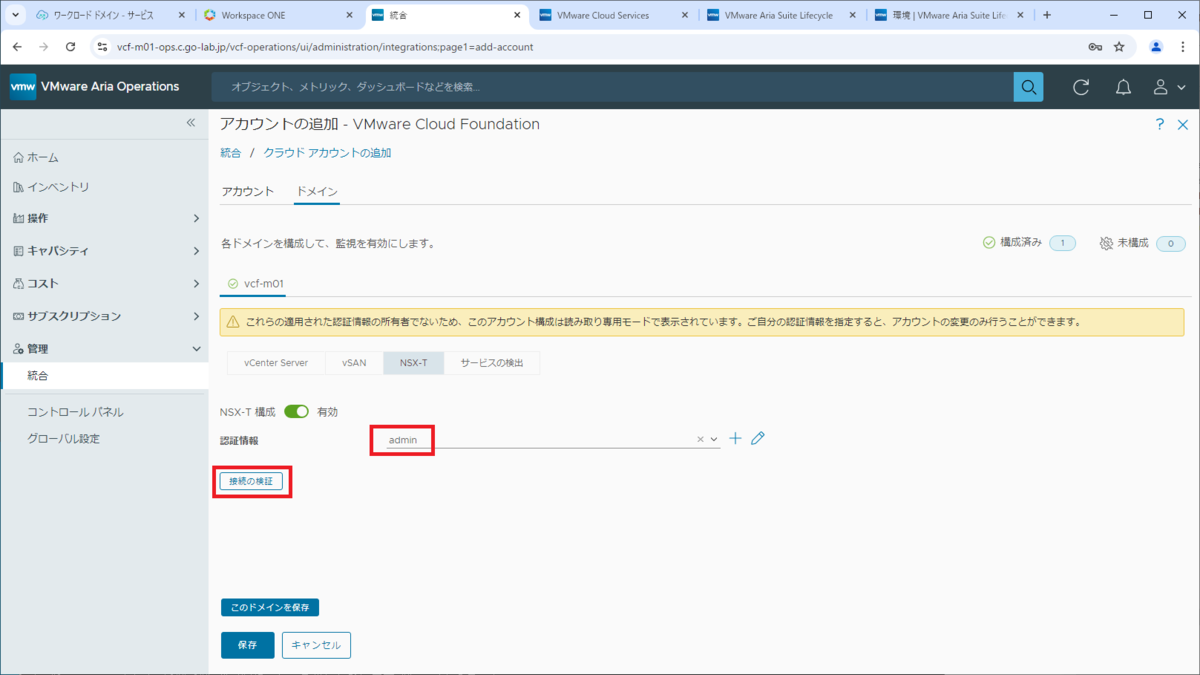This screenshot has width=1200, height=675.
Task: Open the Chrome profile icon
Action: tap(1156, 47)
